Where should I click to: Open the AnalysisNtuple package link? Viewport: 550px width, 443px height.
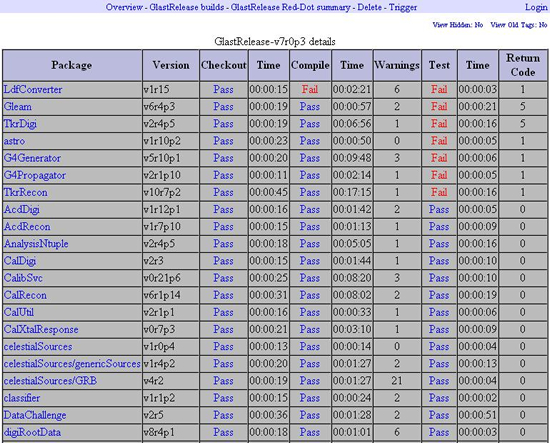tap(36, 244)
